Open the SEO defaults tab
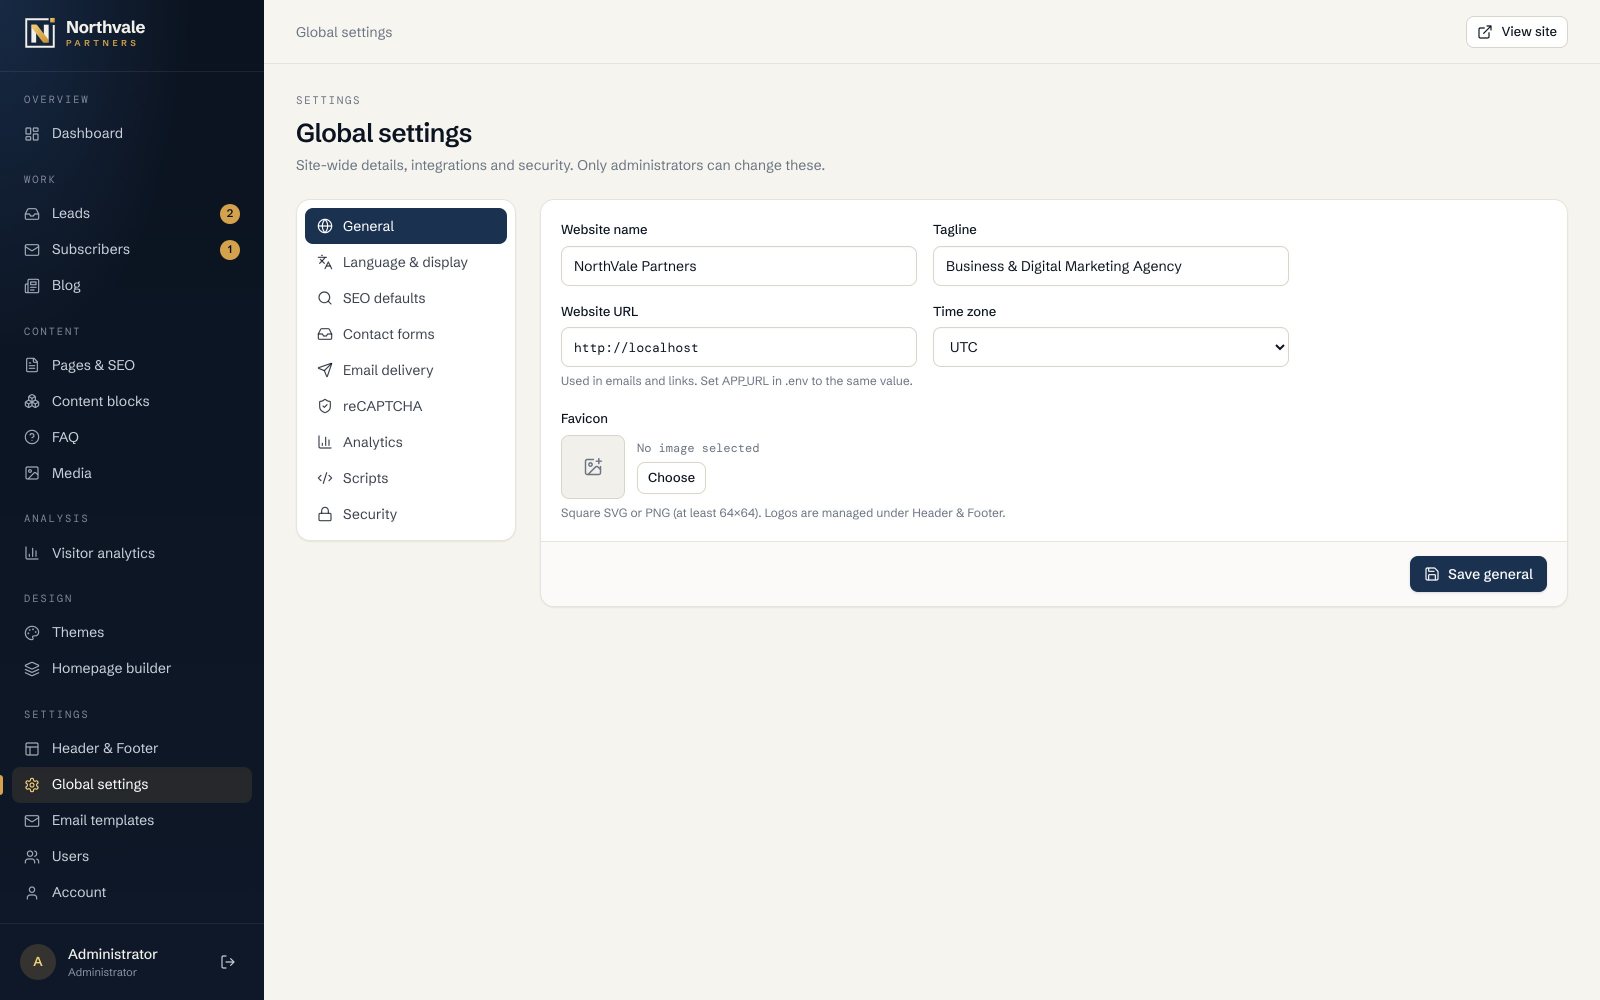 tap(406, 298)
